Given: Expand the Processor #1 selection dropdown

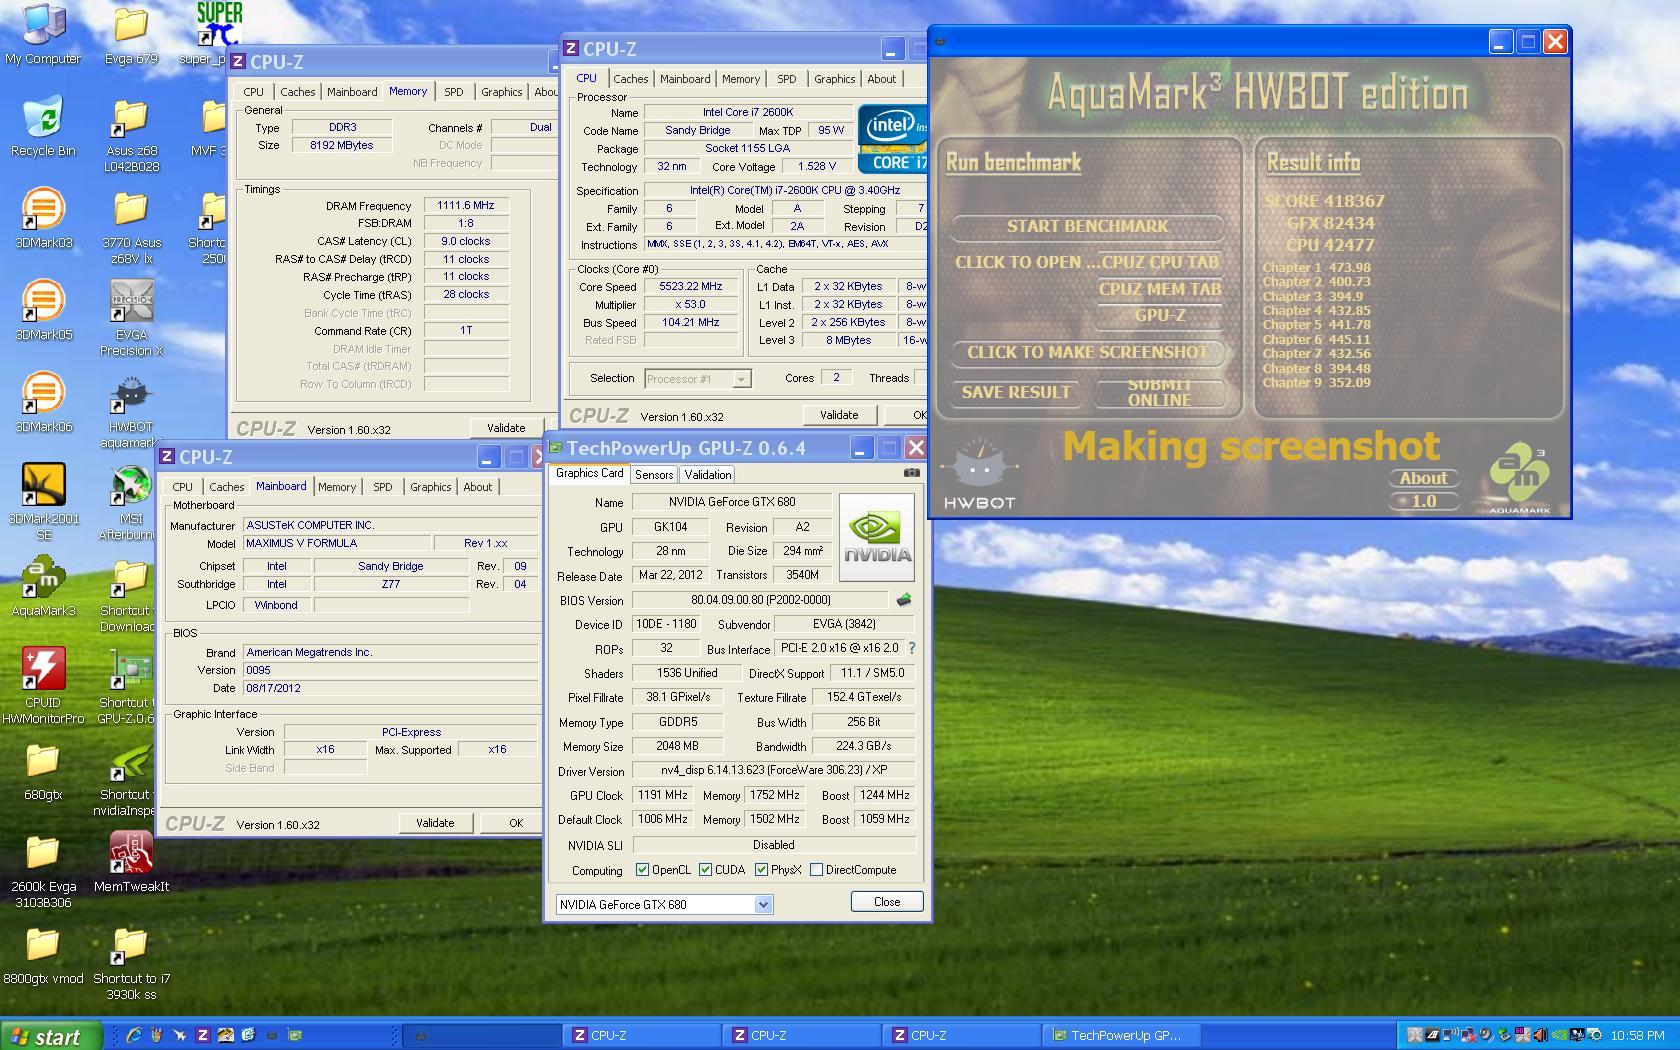Looking at the screenshot, I should (741, 379).
